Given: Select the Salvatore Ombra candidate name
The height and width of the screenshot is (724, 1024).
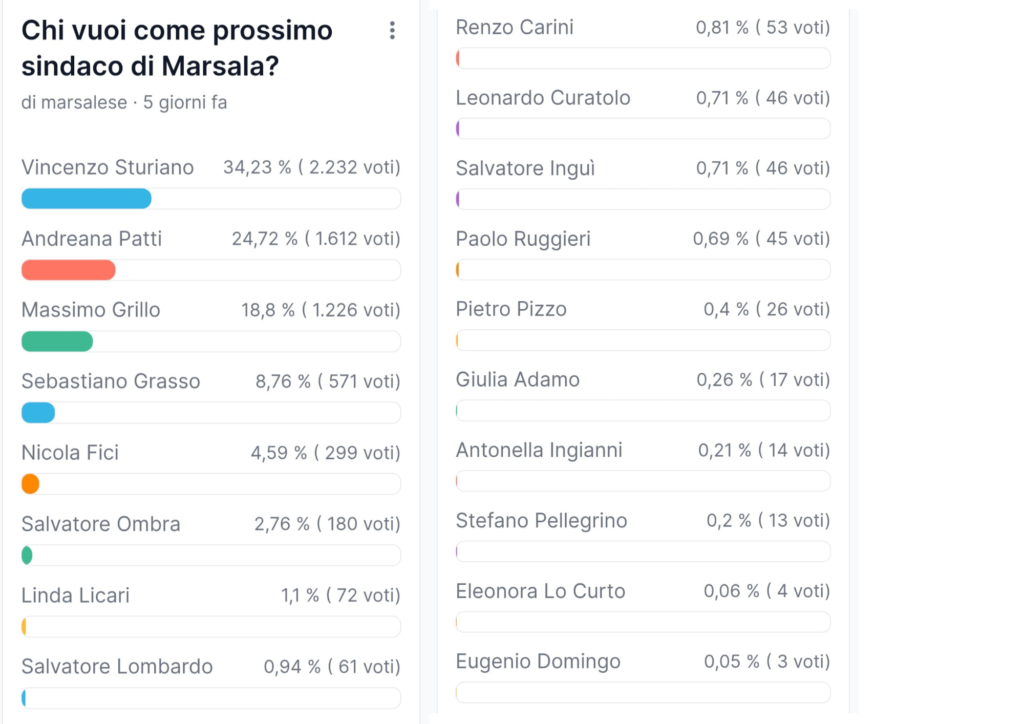Looking at the screenshot, I should click(100, 524).
